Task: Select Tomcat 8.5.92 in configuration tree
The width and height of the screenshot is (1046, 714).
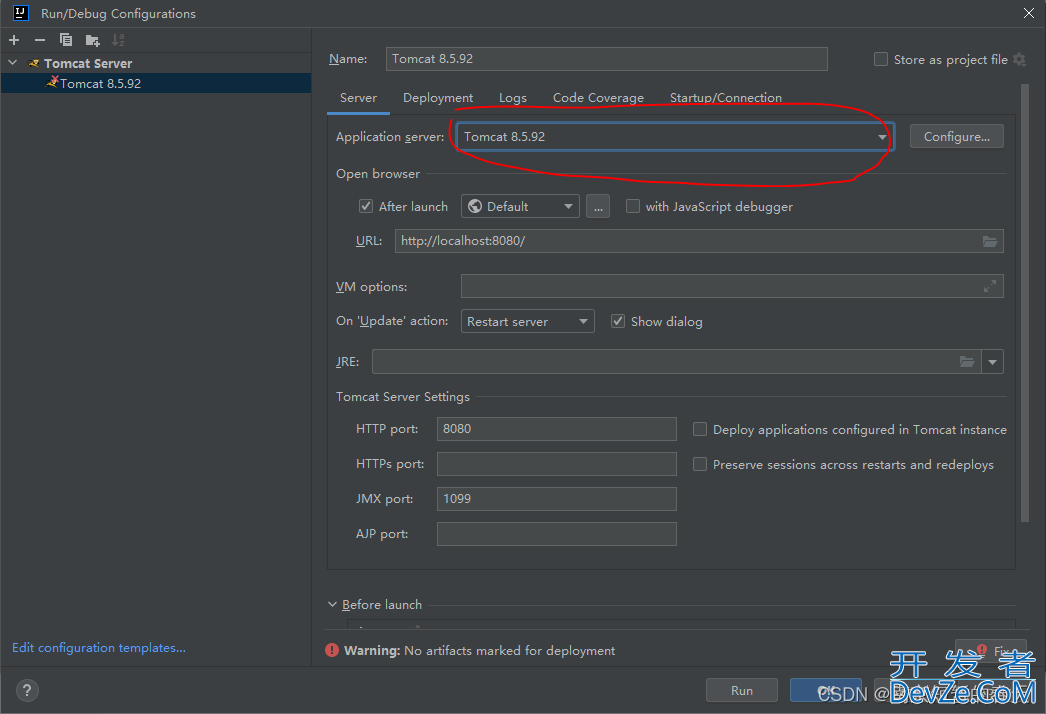Action: [x=156, y=83]
